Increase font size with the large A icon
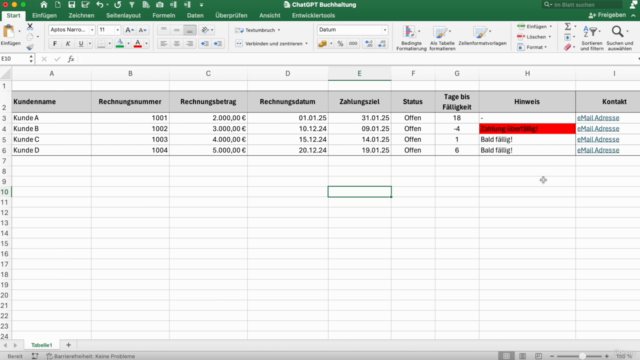This screenshot has height=360, width=640. [x=129, y=30]
